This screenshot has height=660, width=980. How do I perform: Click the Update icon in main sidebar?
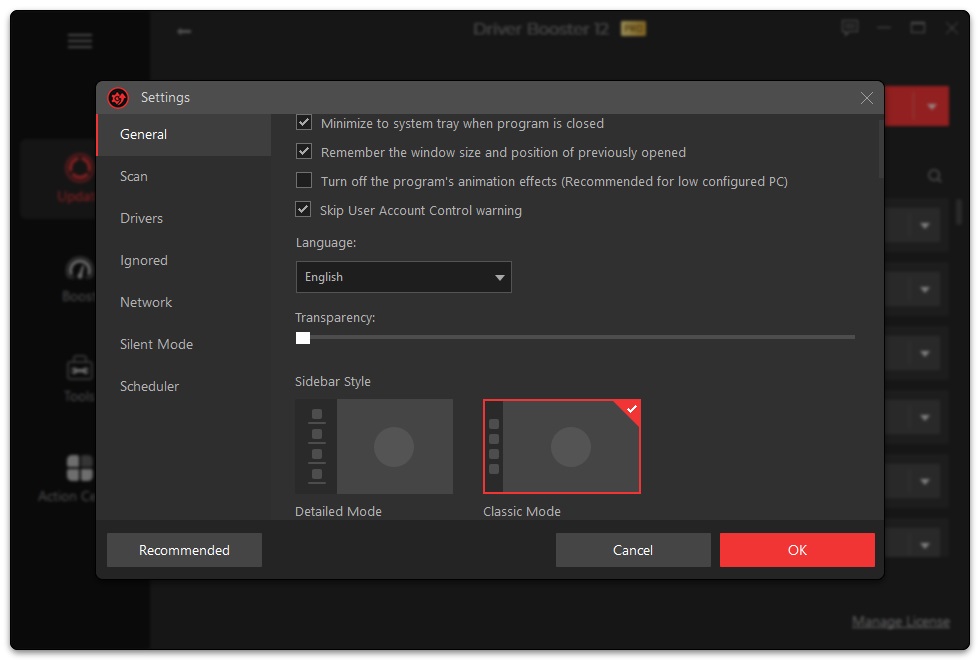(x=79, y=168)
